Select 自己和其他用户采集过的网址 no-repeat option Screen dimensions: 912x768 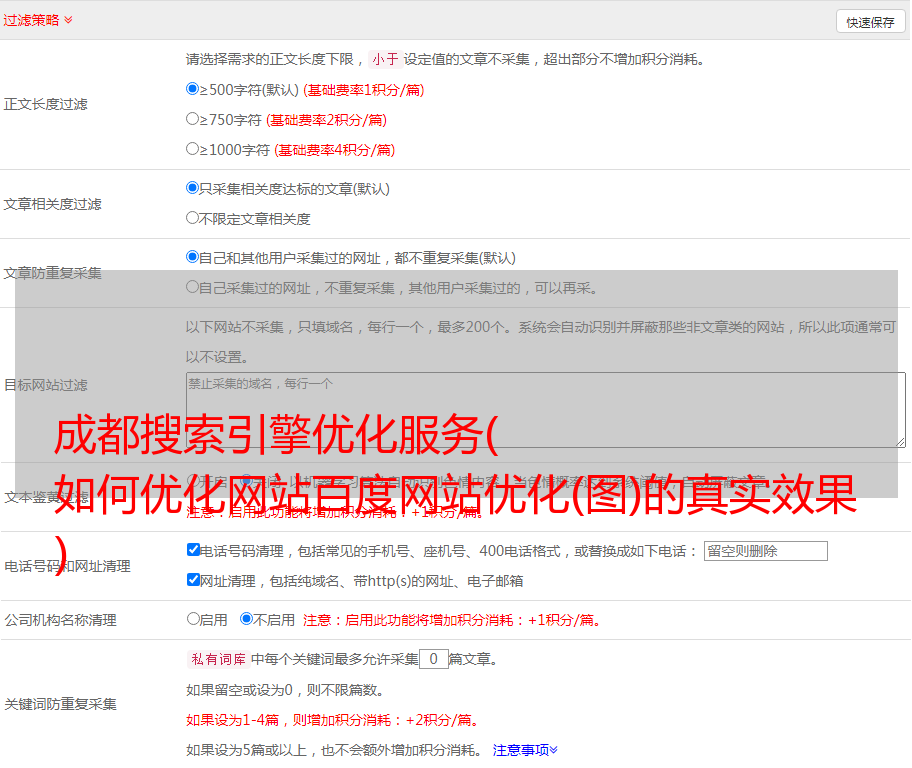(193, 257)
